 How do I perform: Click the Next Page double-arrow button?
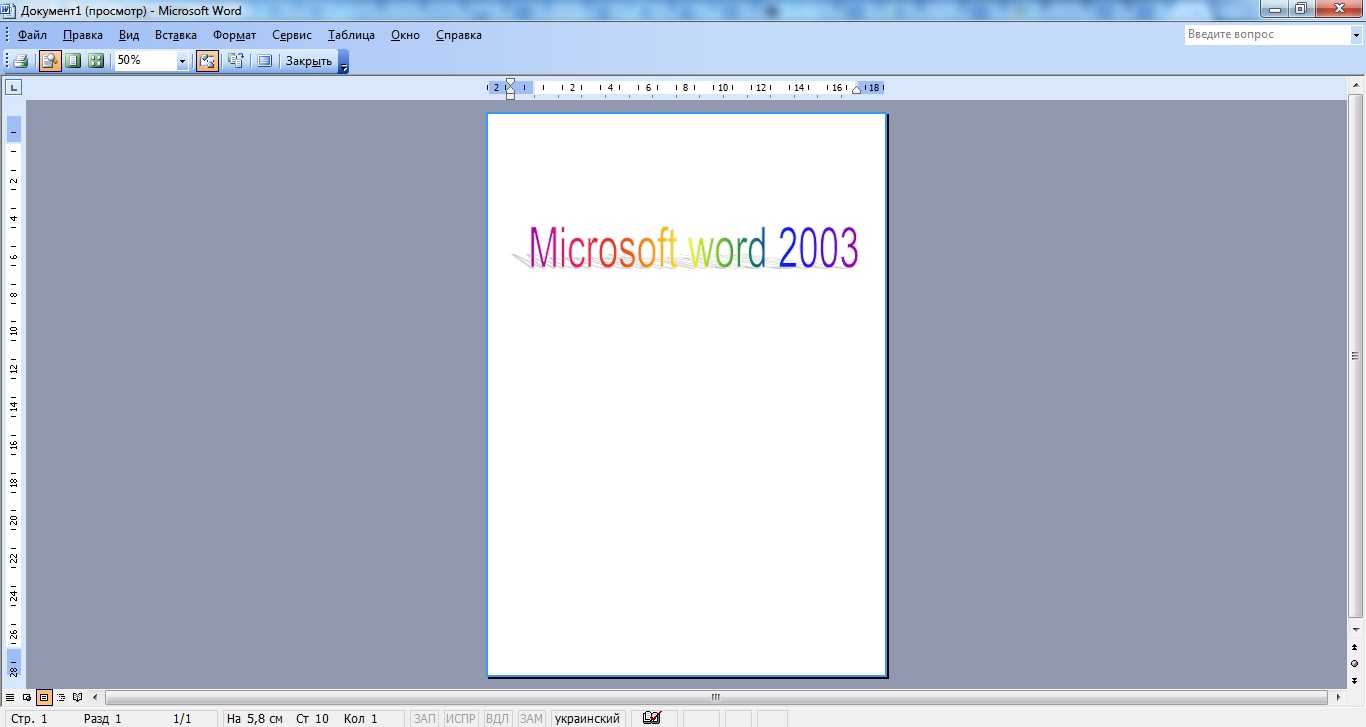pyautogui.click(x=1356, y=680)
